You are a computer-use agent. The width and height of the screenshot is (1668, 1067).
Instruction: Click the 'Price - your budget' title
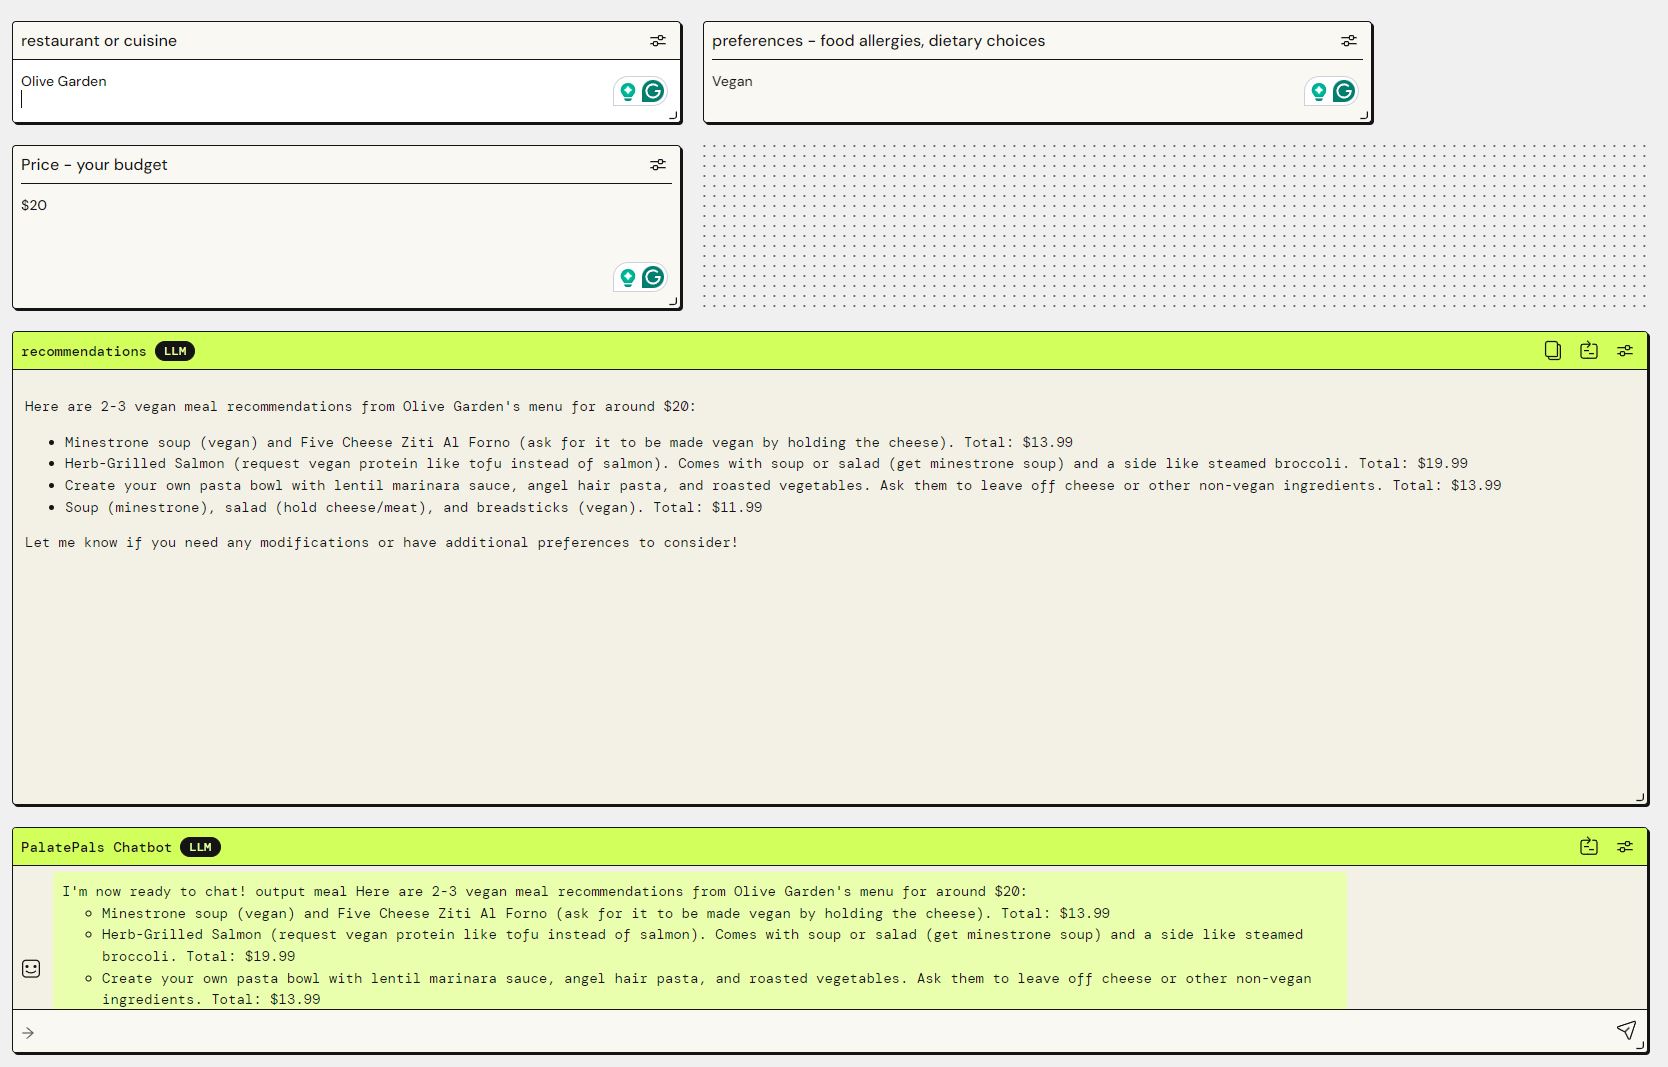coord(94,165)
